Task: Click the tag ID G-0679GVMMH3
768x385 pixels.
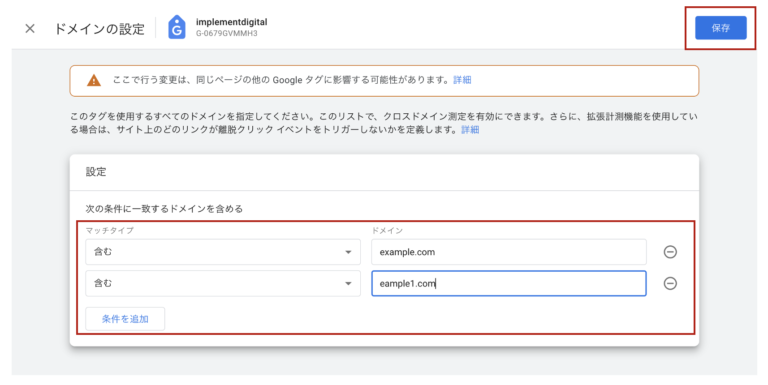Action: pyautogui.click(x=227, y=33)
